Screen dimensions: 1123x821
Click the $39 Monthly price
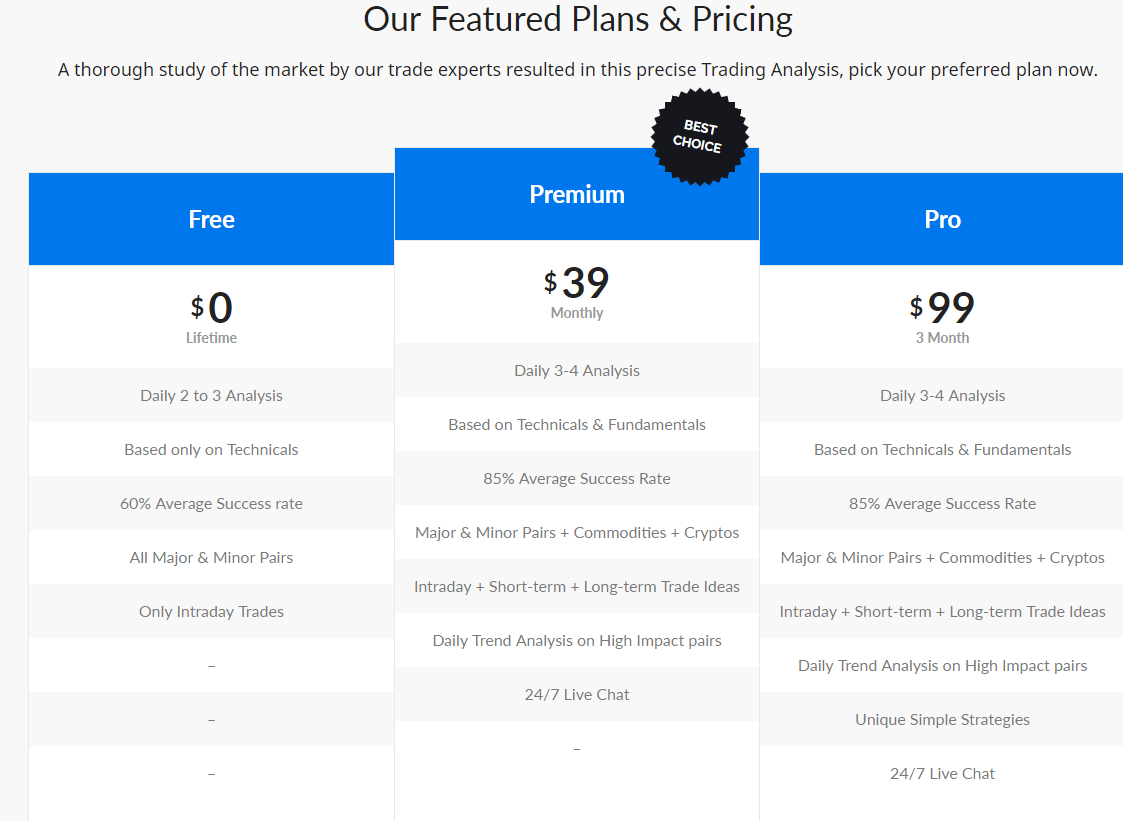click(x=577, y=293)
